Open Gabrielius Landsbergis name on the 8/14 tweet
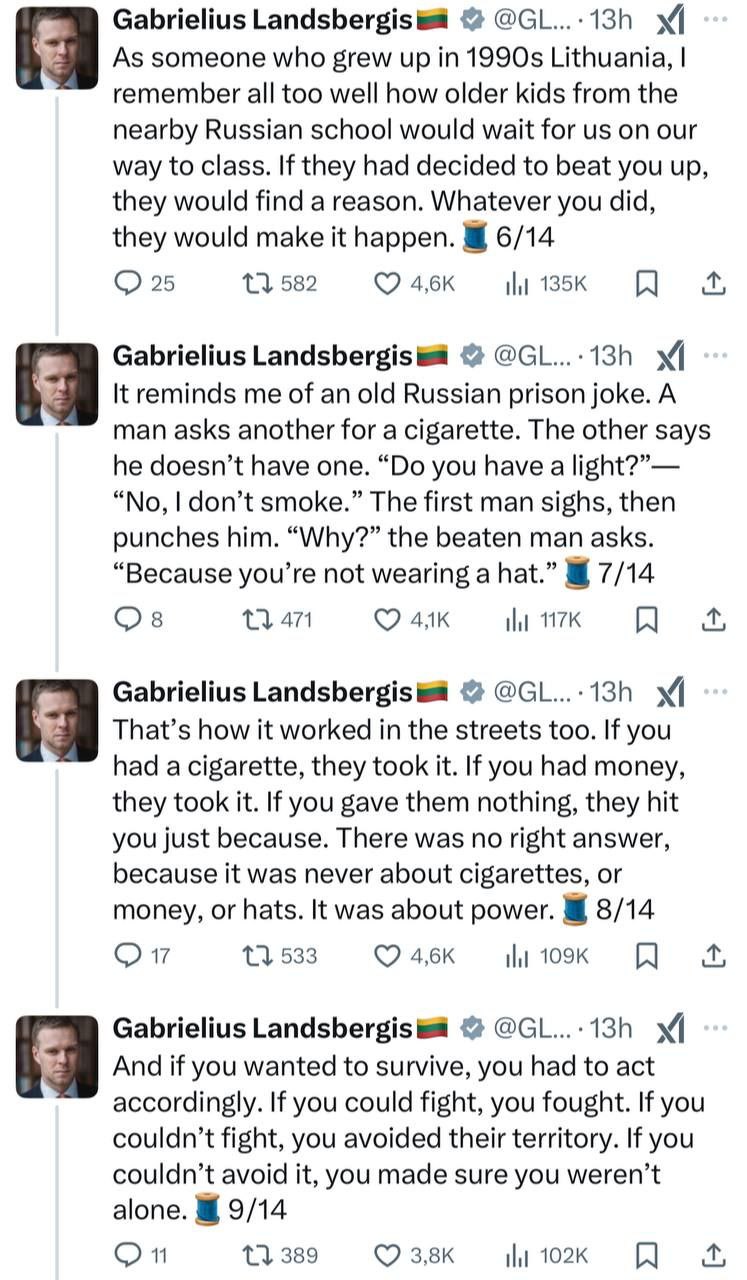The image size is (747, 1280). click(262, 691)
